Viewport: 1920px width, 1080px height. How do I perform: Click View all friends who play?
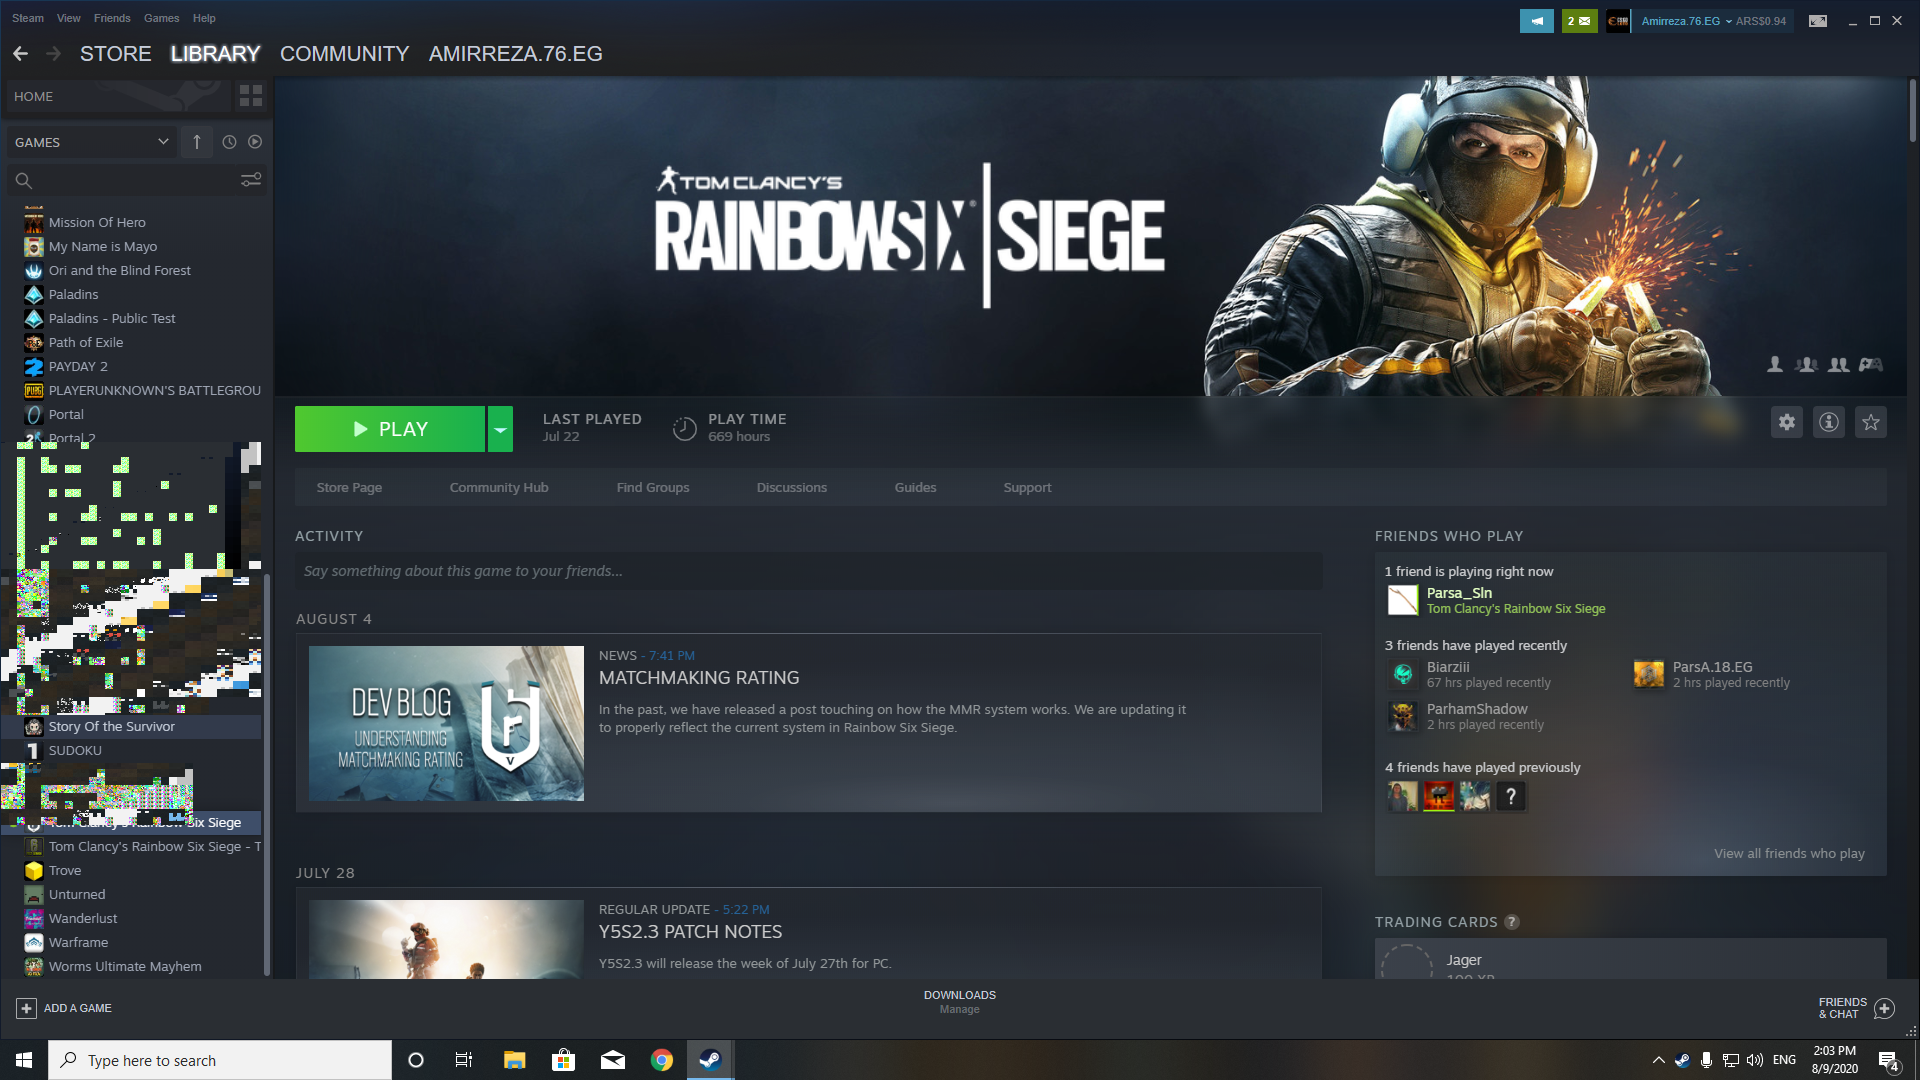tap(1789, 853)
